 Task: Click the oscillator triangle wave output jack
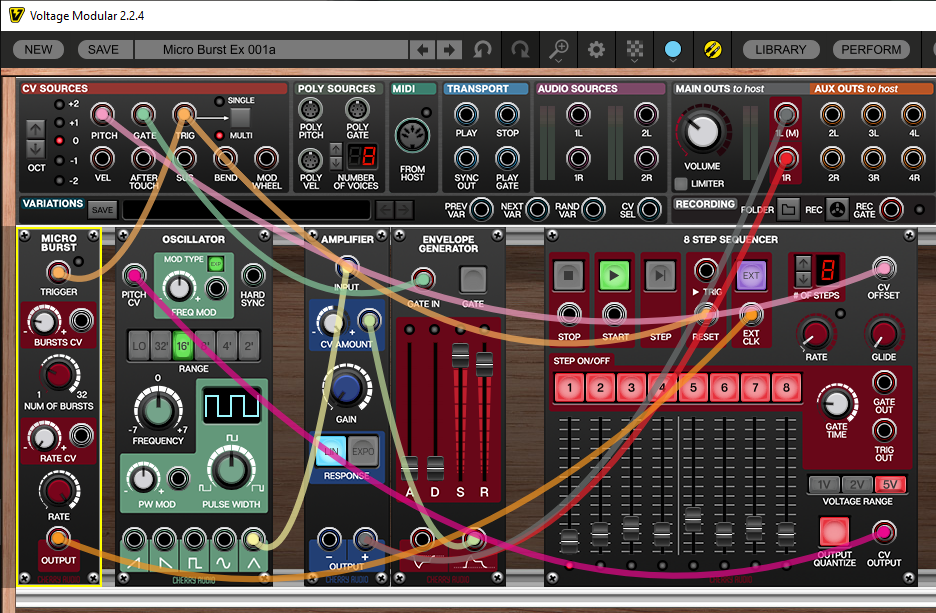[x=253, y=540]
